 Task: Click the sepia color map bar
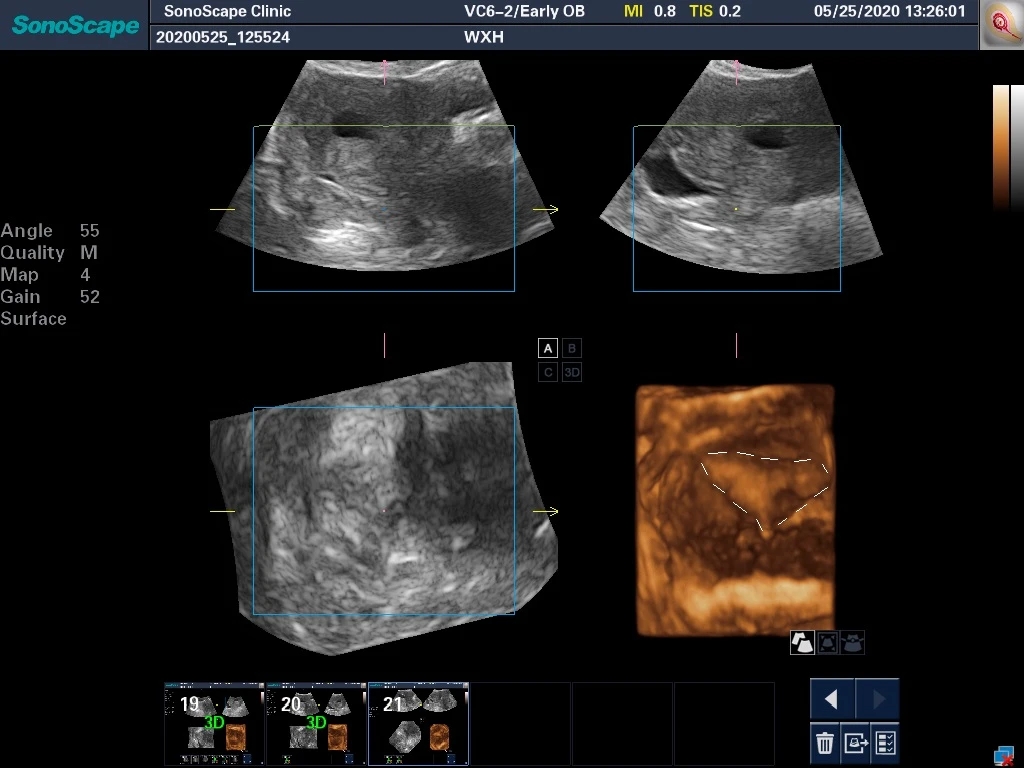point(1000,147)
